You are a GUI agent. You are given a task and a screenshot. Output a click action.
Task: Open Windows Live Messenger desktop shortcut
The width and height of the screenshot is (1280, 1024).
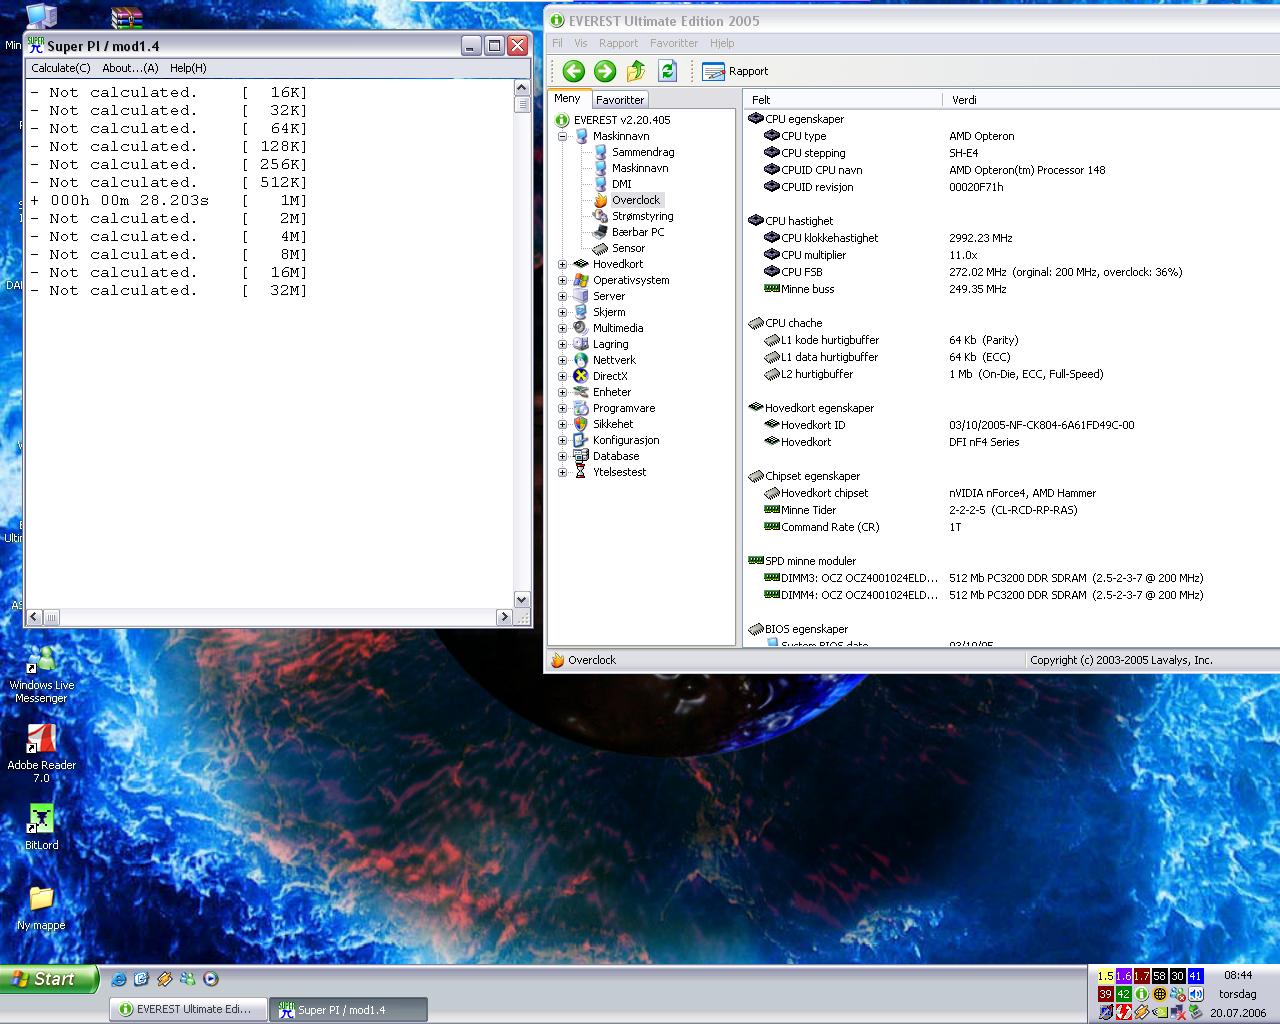(41, 673)
